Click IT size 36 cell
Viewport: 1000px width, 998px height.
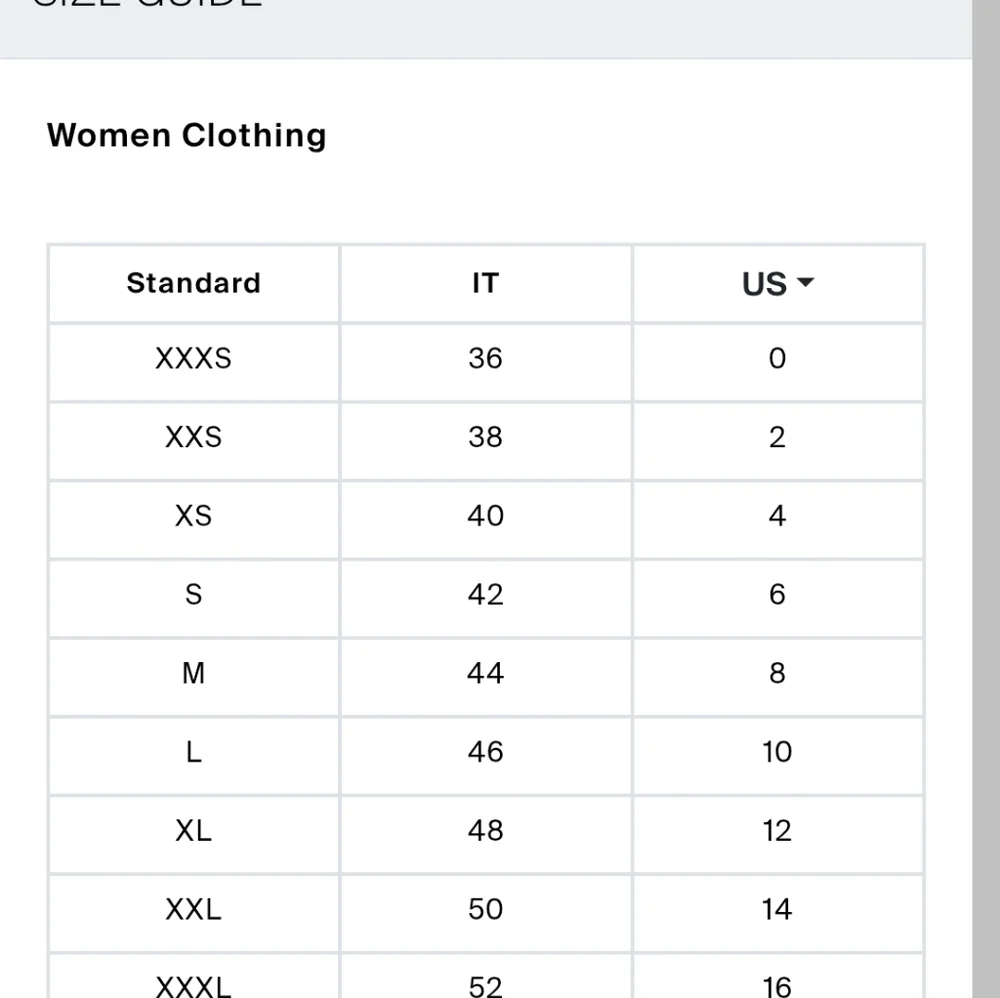tap(485, 358)
